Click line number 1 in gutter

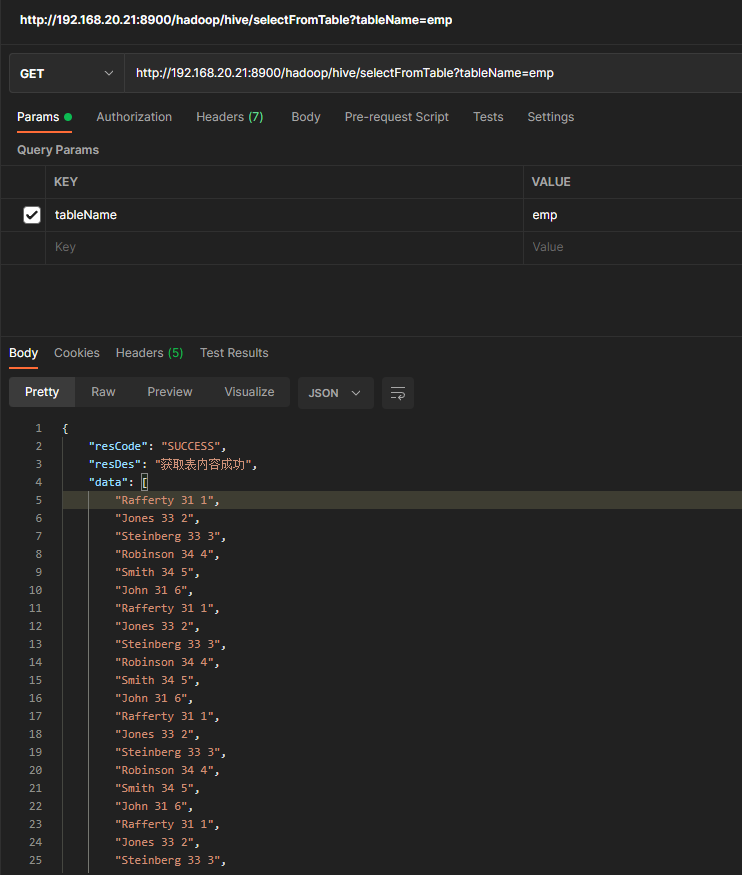coord(38,428)
